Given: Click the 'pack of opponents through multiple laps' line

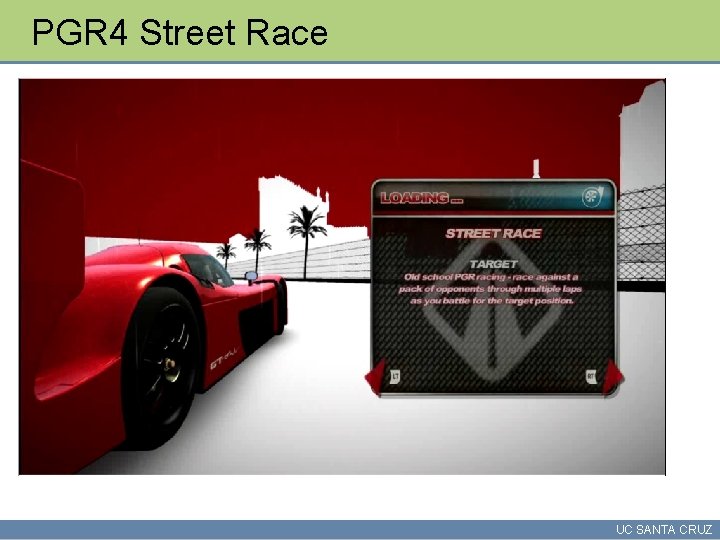Looking at the screenshot, I should coord(490,289).
